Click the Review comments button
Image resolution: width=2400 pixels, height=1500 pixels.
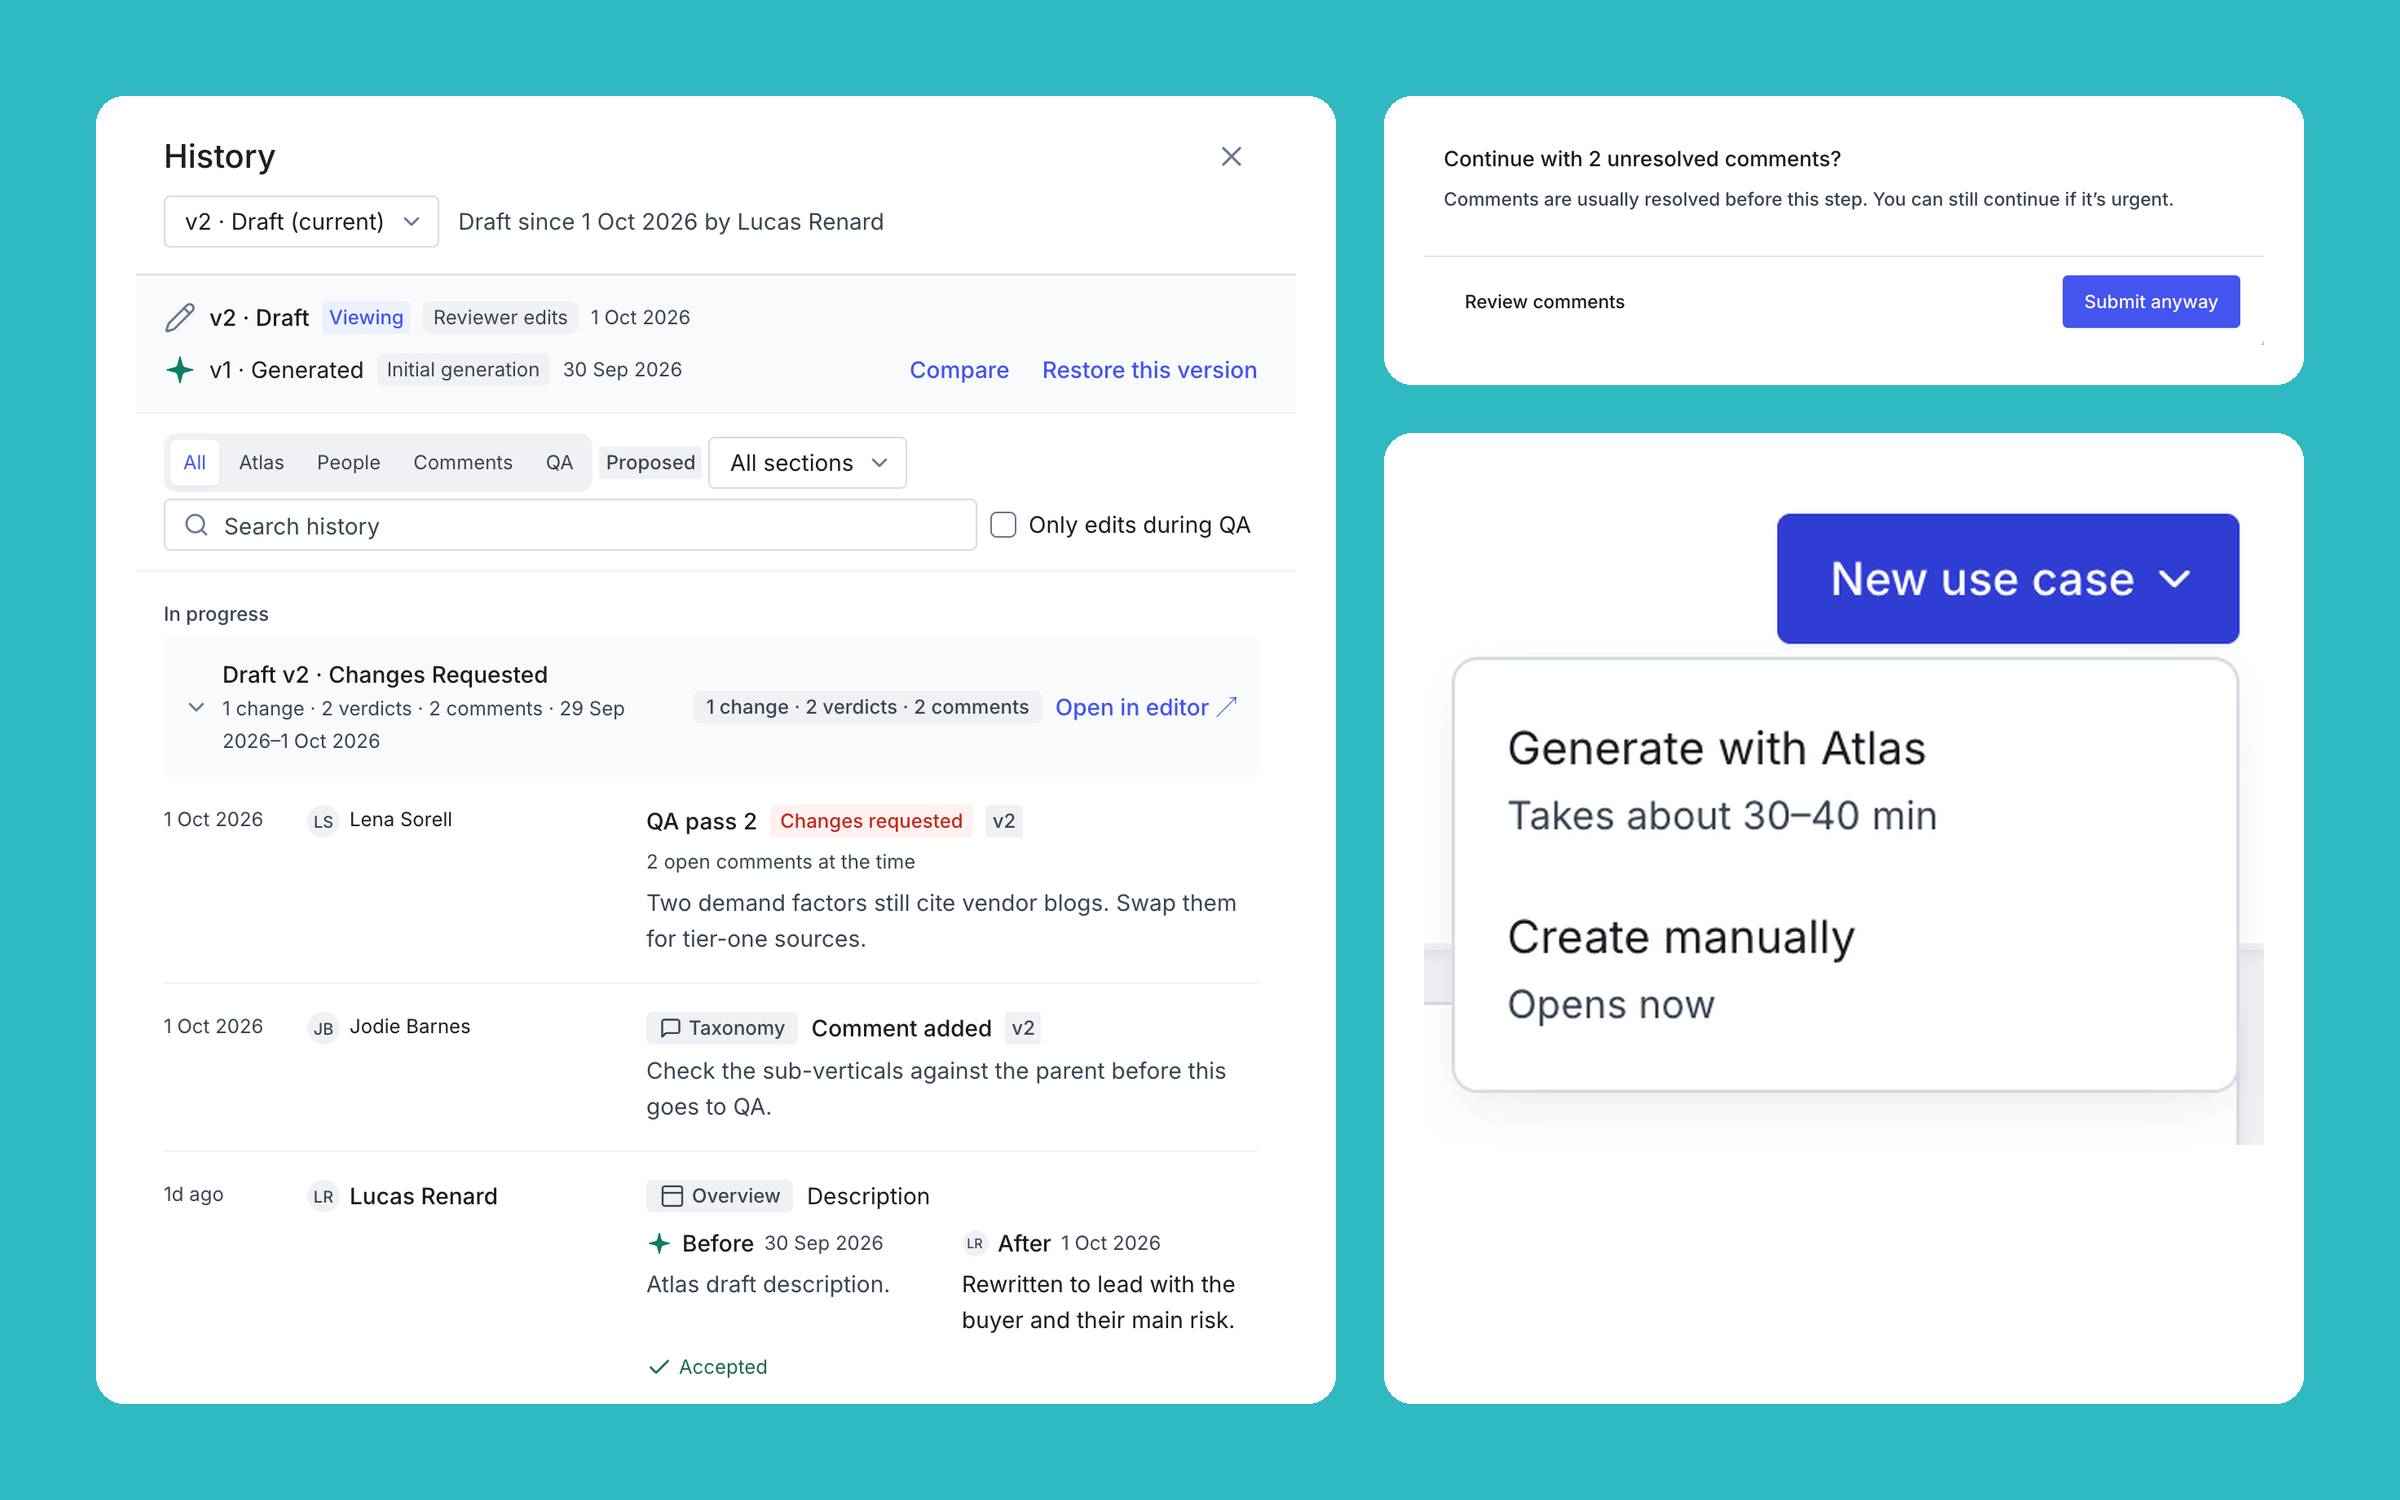pos(1544,301)
